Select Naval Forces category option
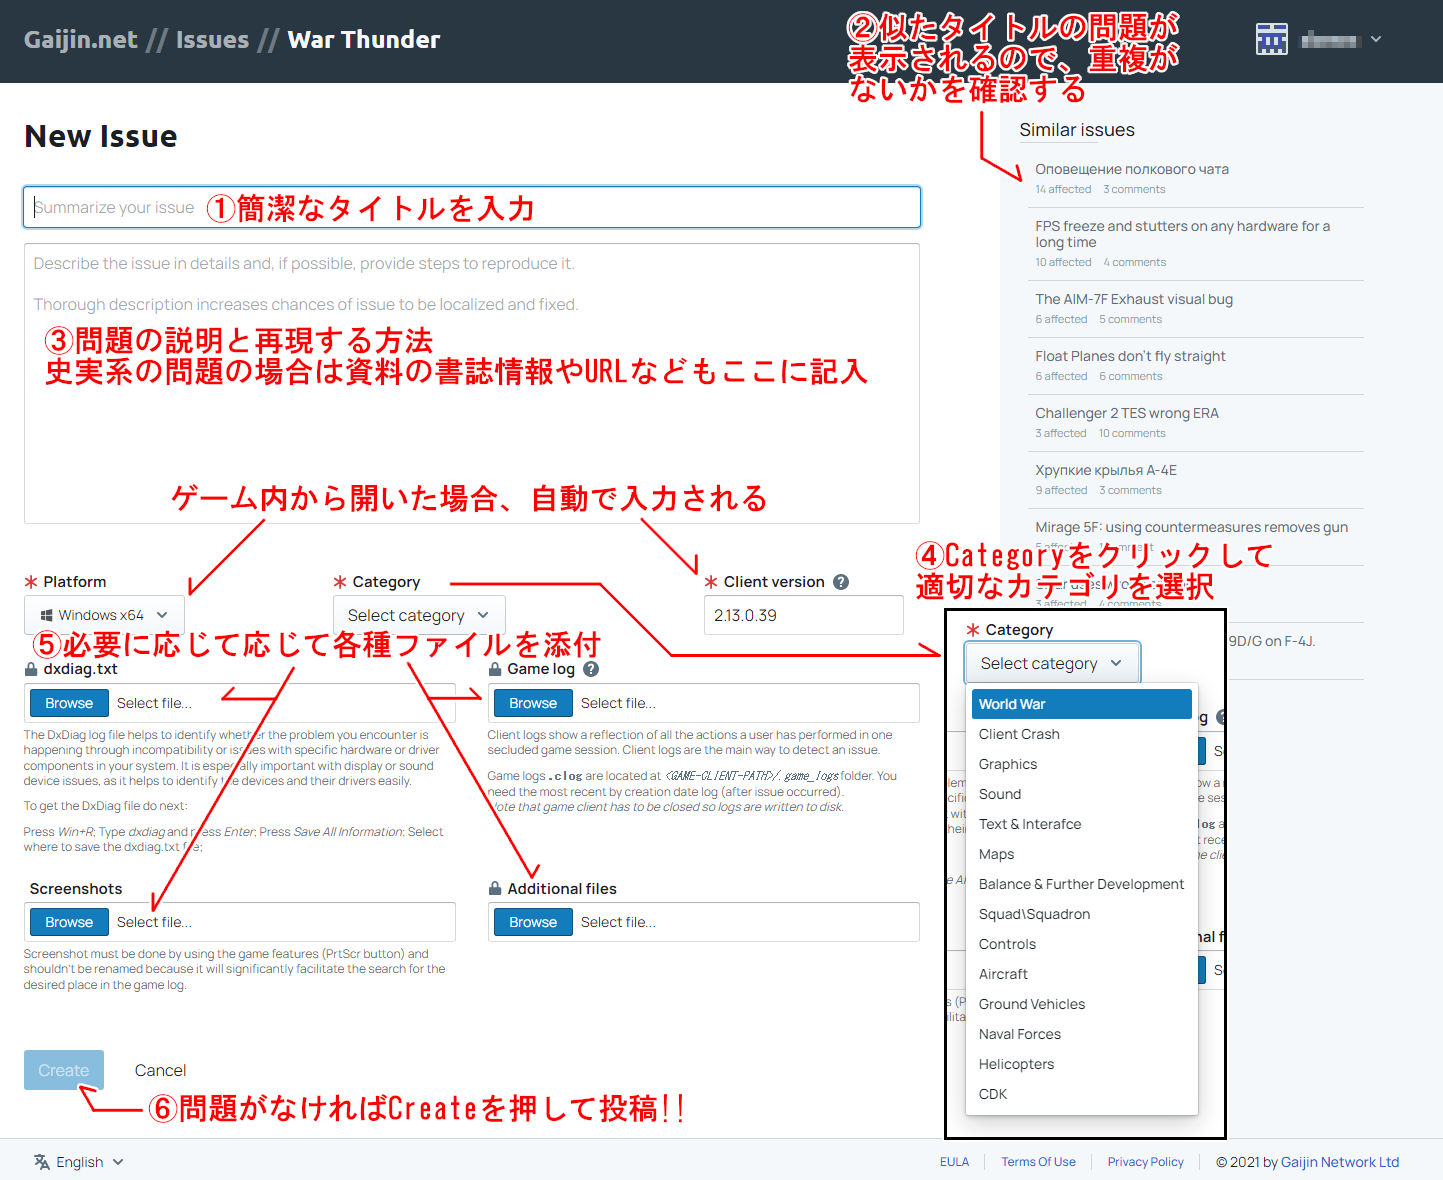Viewport: 1443px width, 1180px height. pyautogui.click(x=1082, y=1034)
